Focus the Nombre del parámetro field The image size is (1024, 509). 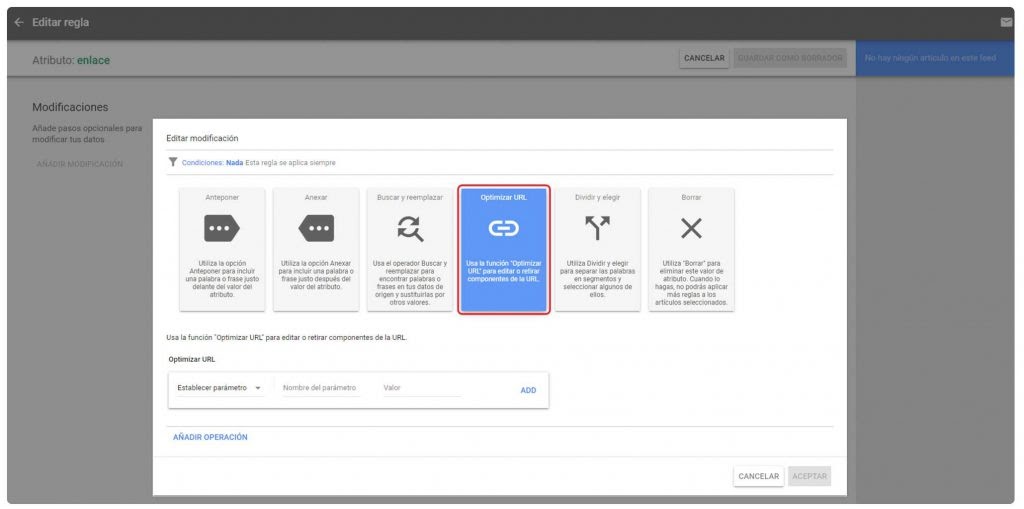(320, 388)
